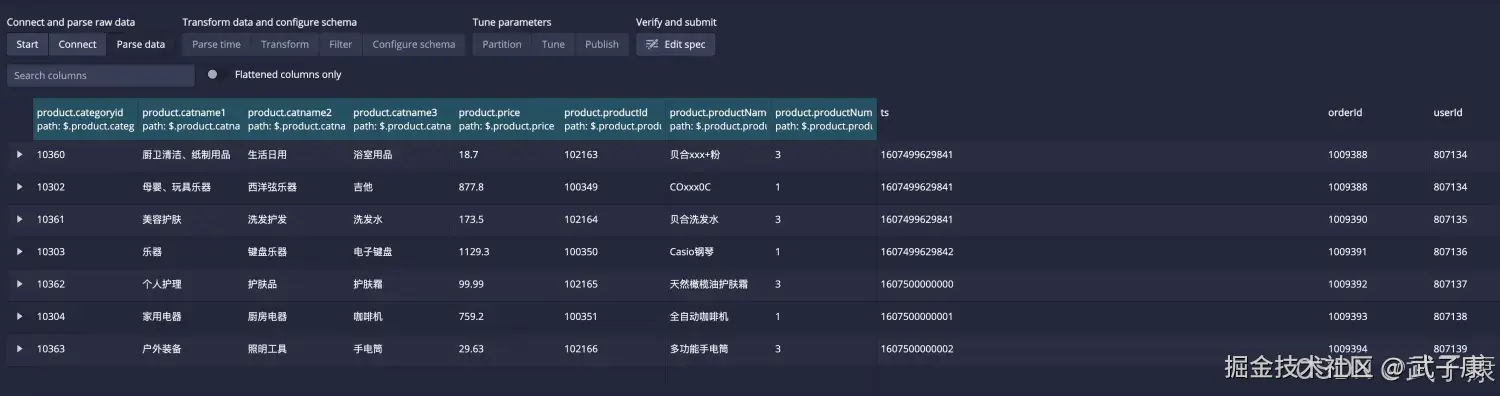Screen dimensions: 1500x396
Task: Expand the row with categoryid 10304
Action: pos(19,316)
